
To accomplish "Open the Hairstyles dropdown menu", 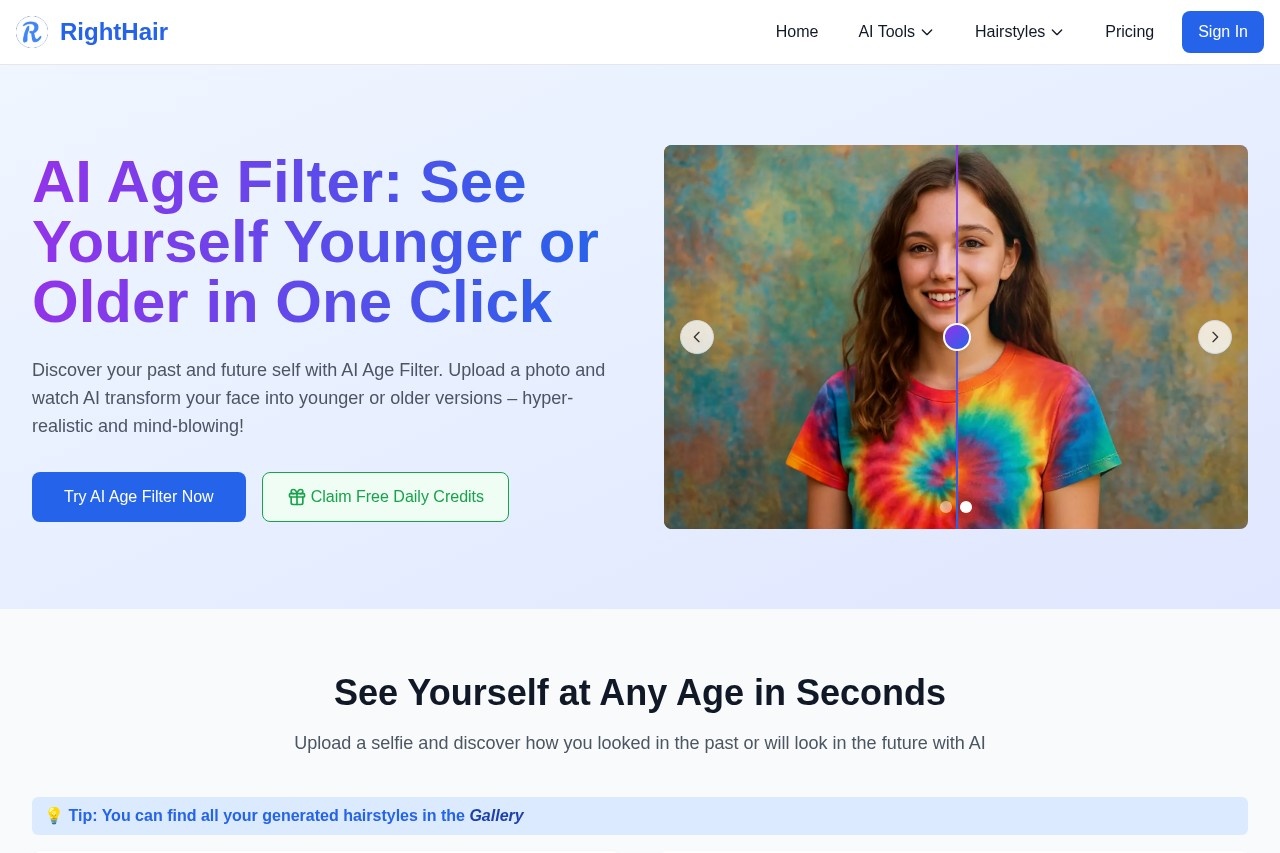I will pos(1019,32).
